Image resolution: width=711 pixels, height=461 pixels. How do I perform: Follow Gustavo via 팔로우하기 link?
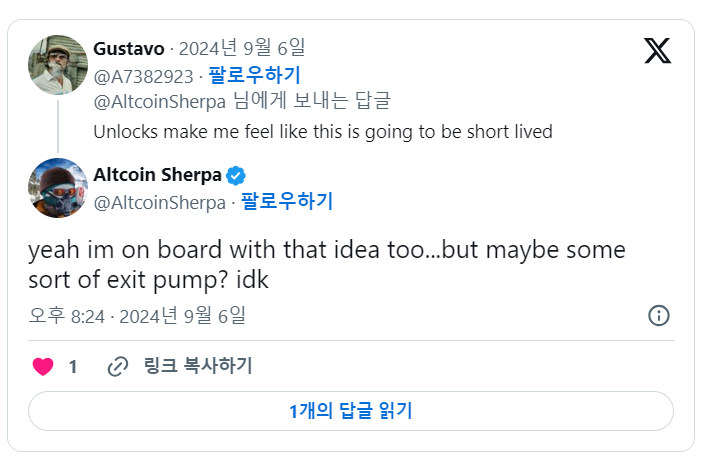tap(254, 74)
